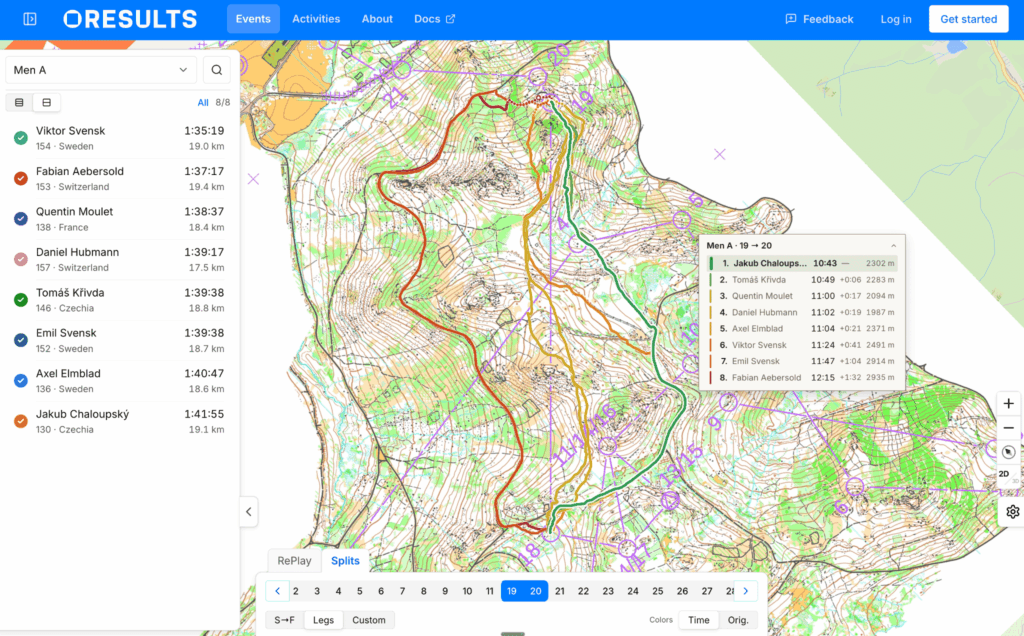Viewport: 1024px width, 636px height.
Task: Zoom out of the map
Action: tap(1008, 428)
